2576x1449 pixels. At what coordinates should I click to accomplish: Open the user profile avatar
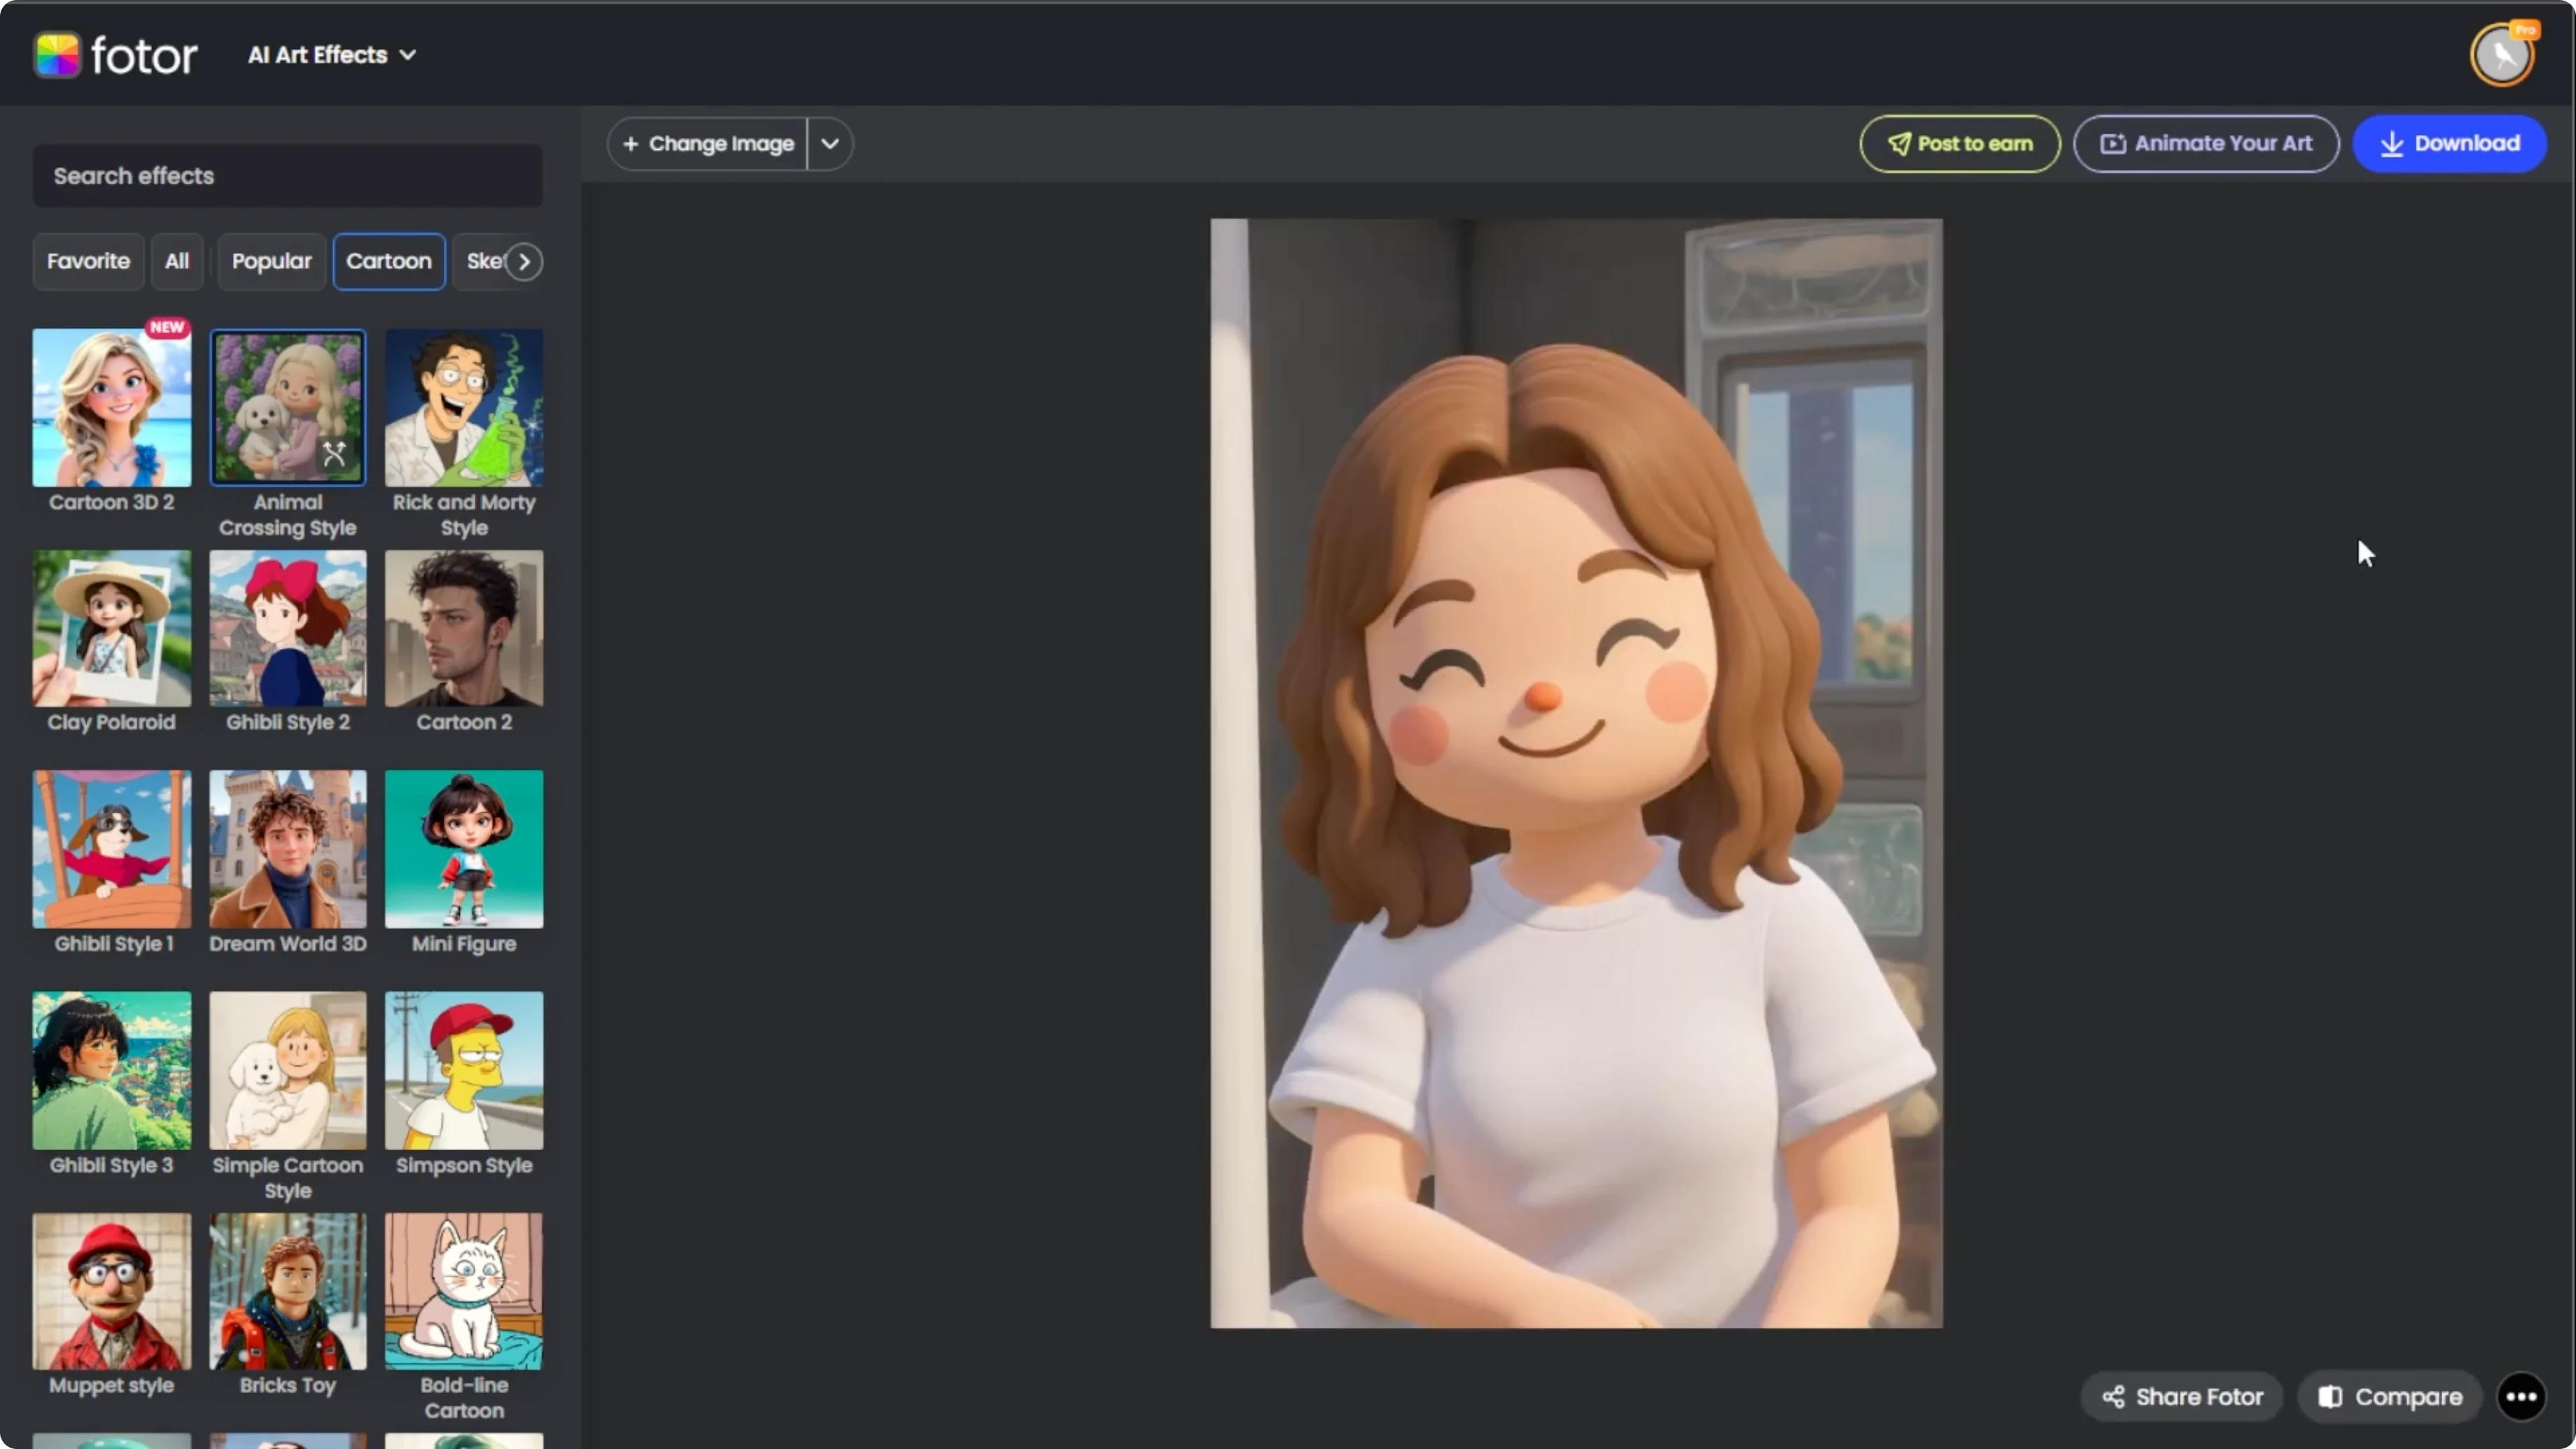(x=2502, y=54)
